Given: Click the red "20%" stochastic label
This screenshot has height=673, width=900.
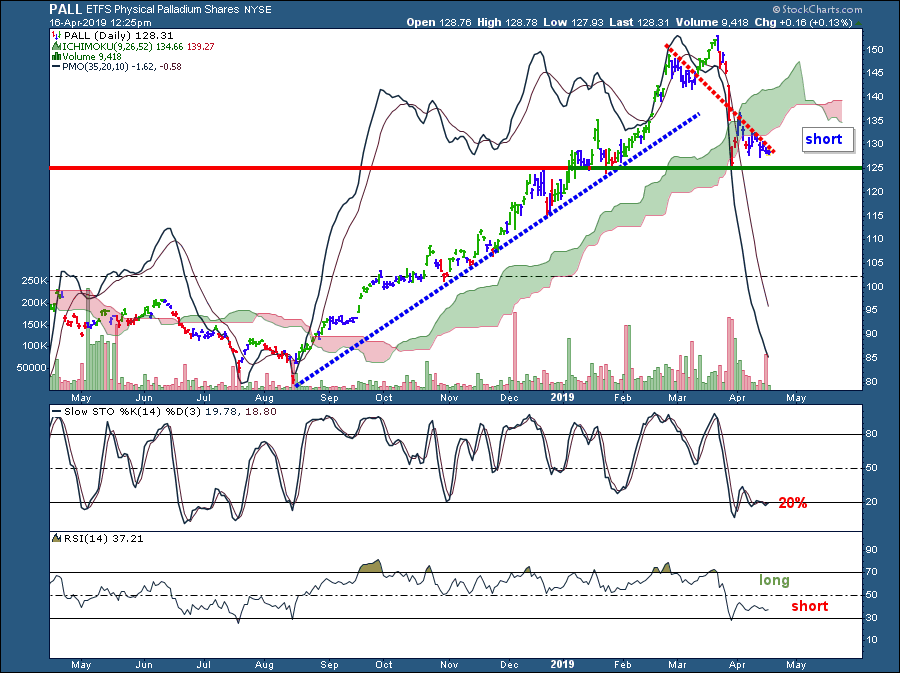Looking at the screenshot, I should [793, 503].
